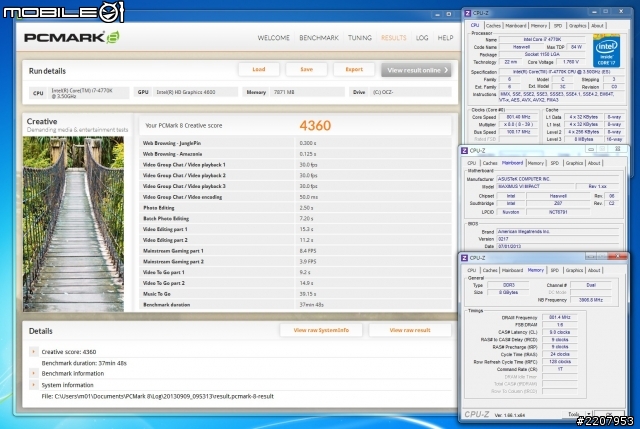Screen dimensions: 640x429
Task: Click the CAS# Latency value field
Action: click(x=560, y=332)
